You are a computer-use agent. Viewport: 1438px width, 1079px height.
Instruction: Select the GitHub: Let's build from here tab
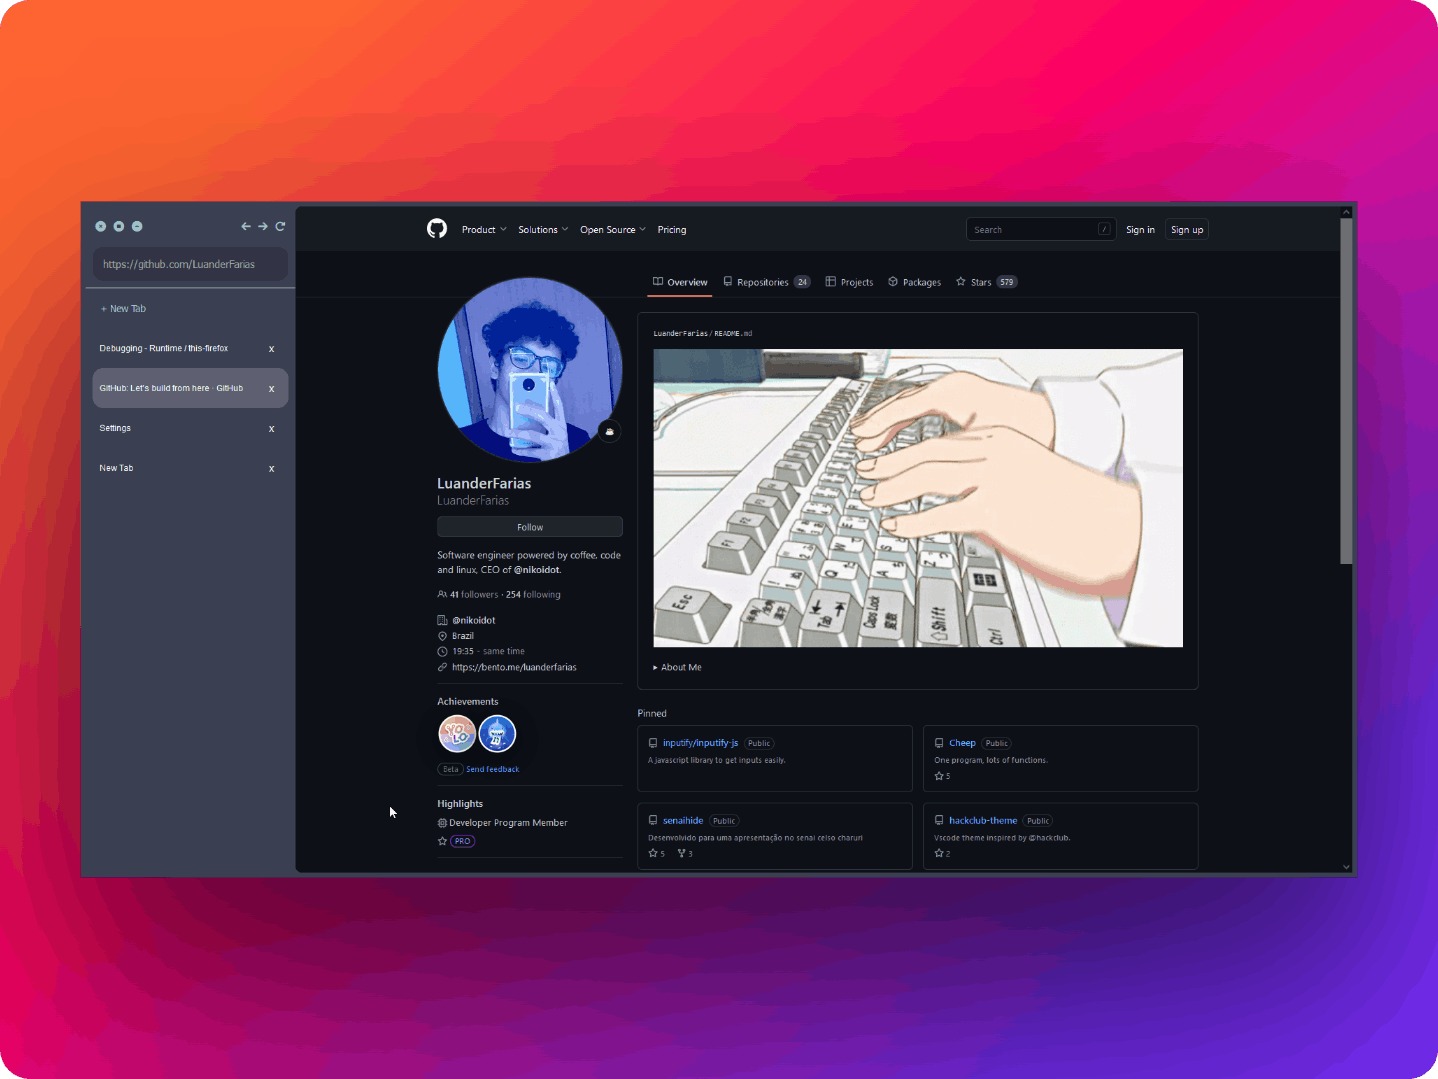[190, 388]
